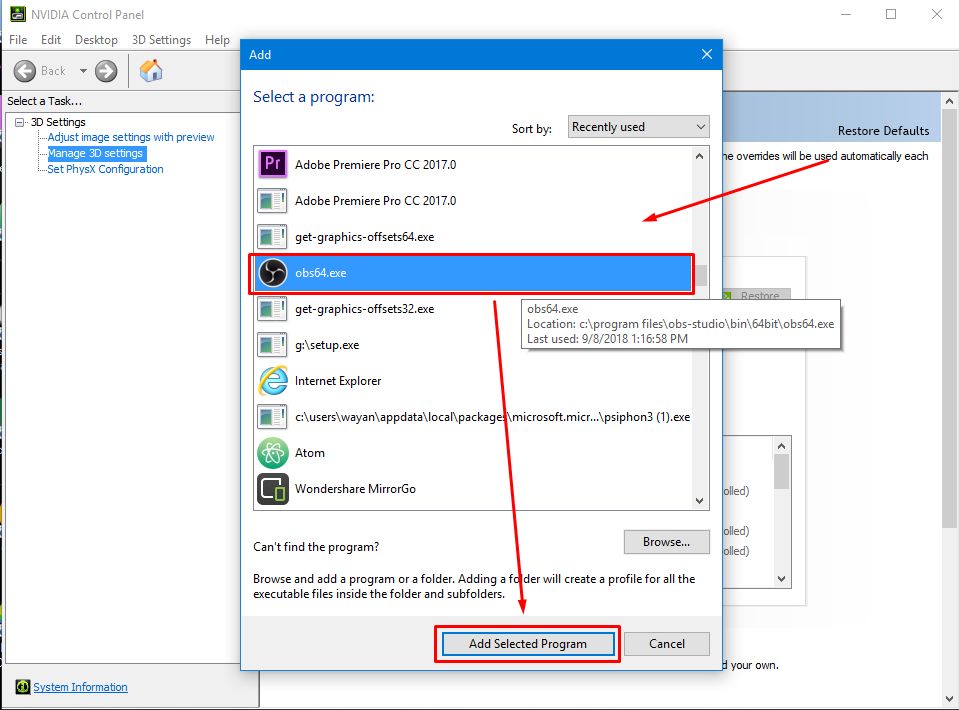The image size is (959, 710).
Task: Click the Internet Explorer icon
Action: 273,381
